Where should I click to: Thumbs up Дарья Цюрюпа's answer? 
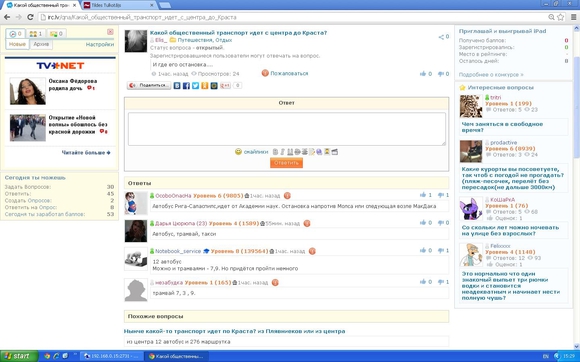(x=423, y=223)
